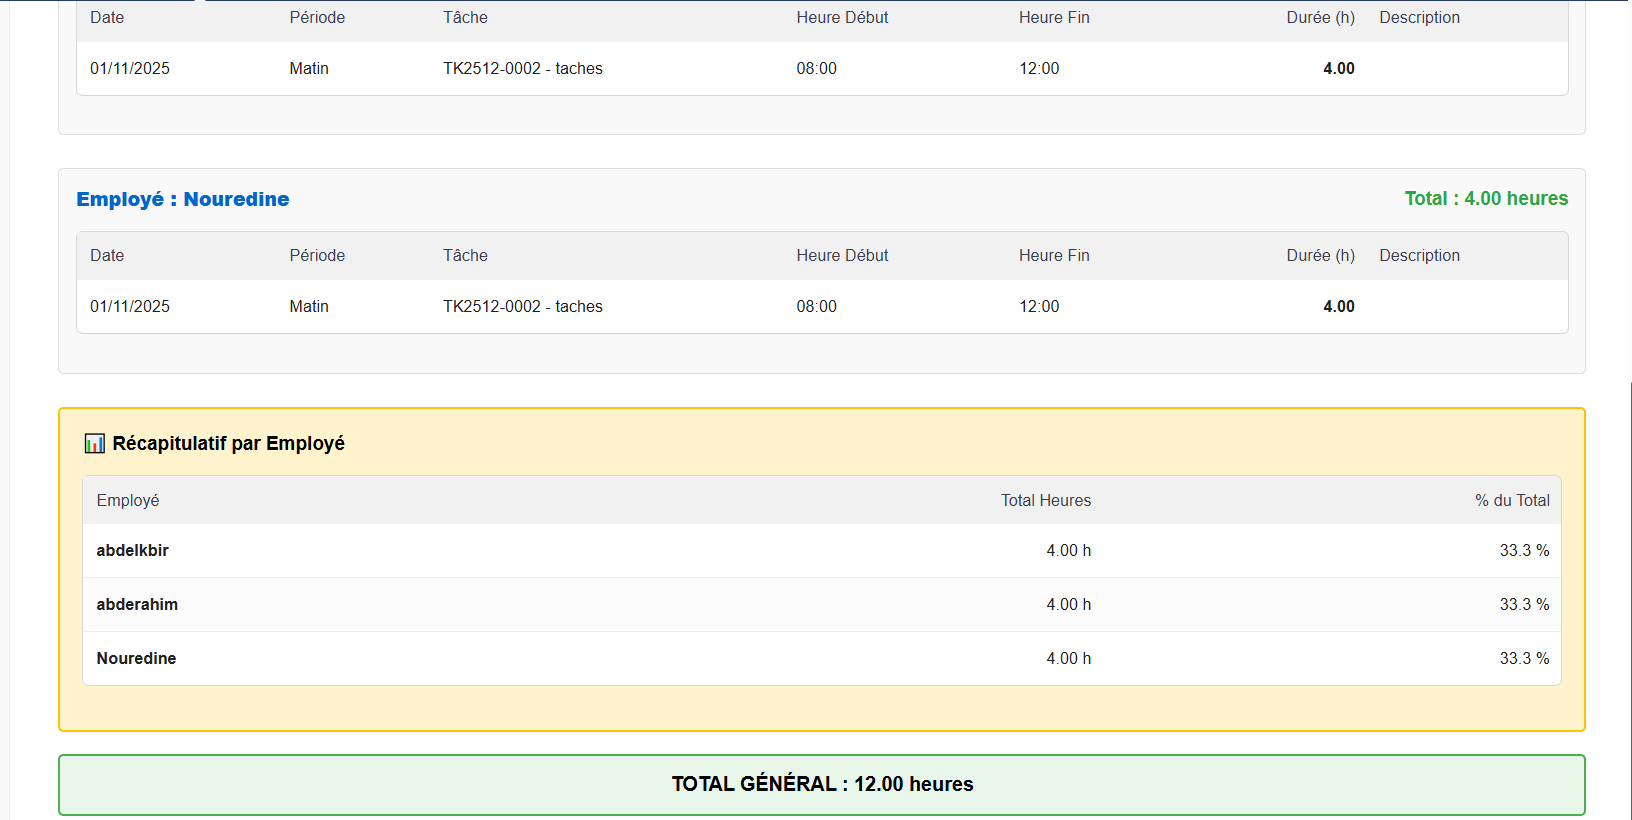This screenshot has height=820, width=1632.
Task: Select abdelkbir's '4.00 h' total
Action: tap(1069, 550)
